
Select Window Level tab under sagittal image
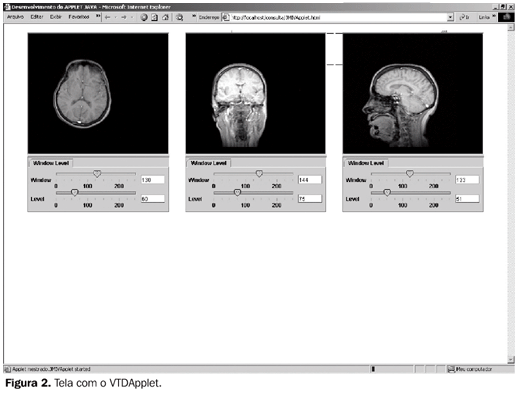point(366,163)
